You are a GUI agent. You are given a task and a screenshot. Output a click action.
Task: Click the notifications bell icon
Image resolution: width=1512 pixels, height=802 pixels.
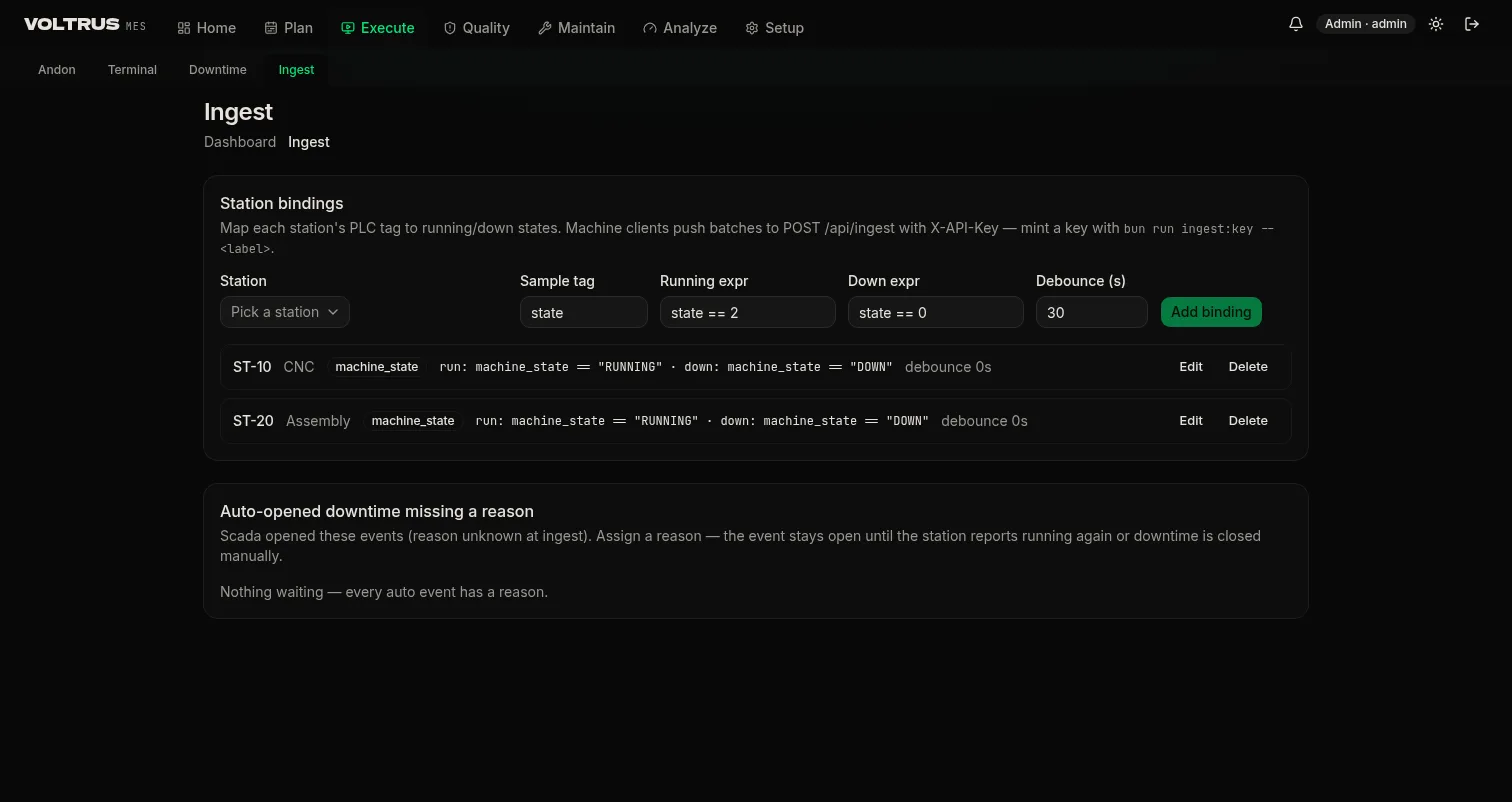click(x=1296, y=24)
